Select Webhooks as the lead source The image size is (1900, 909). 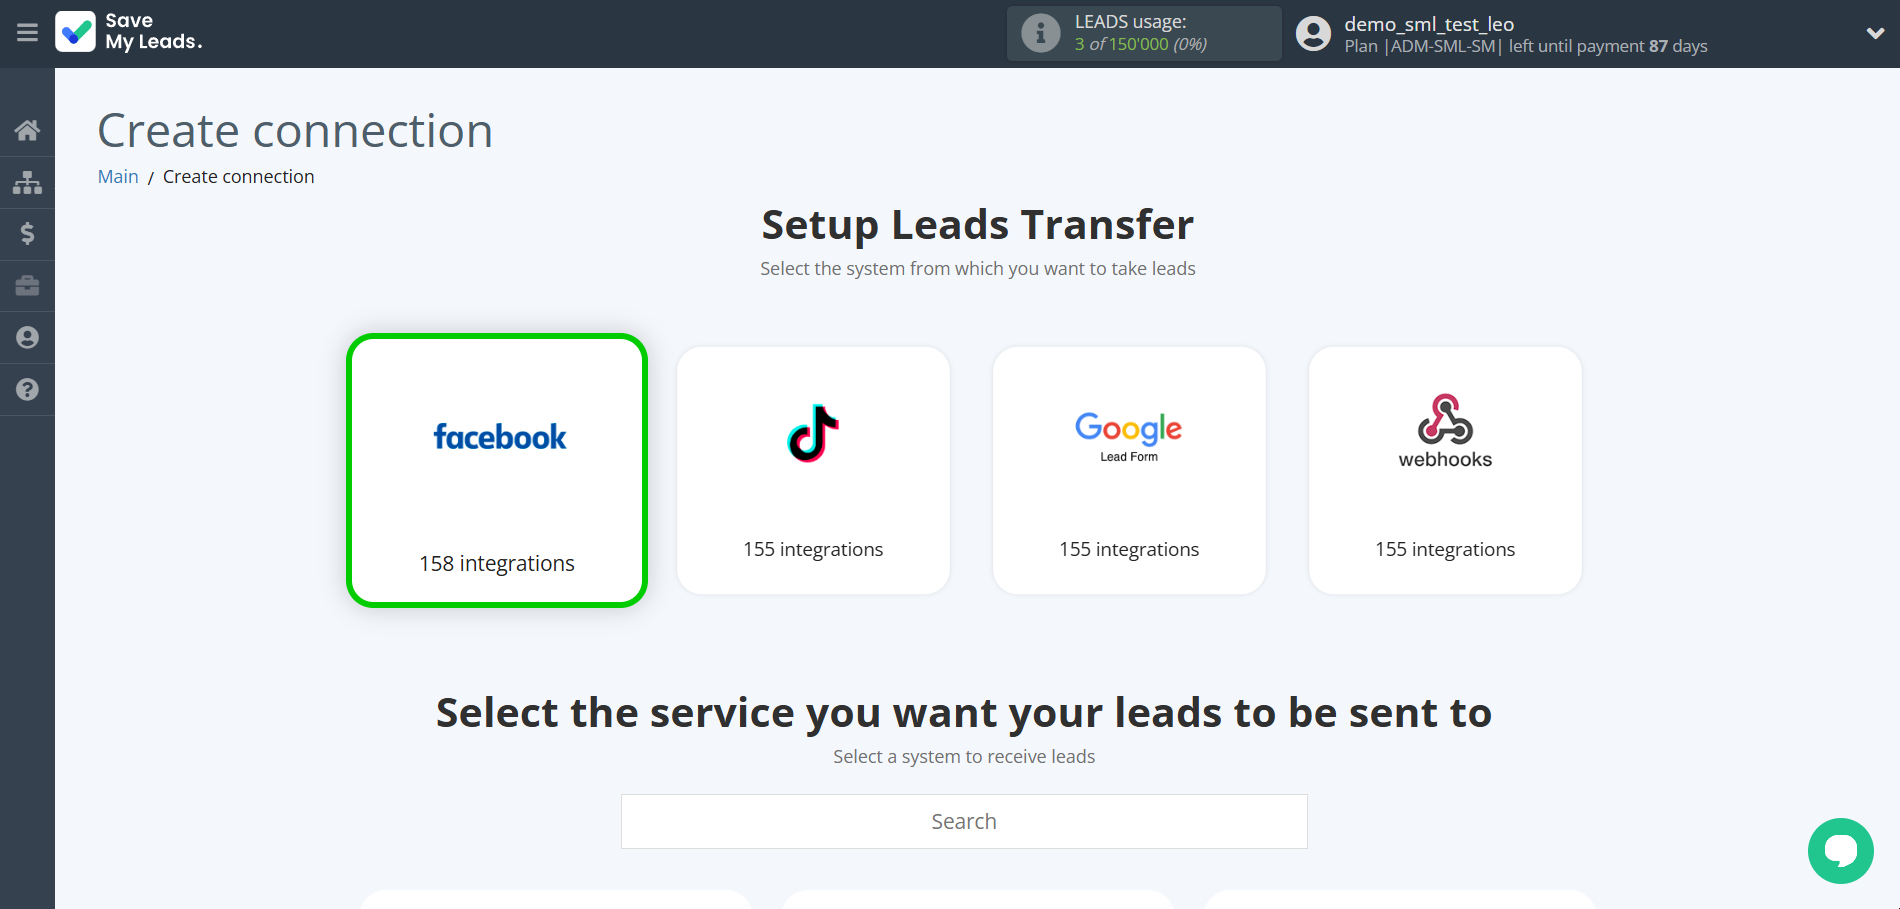pos(1444,470)
